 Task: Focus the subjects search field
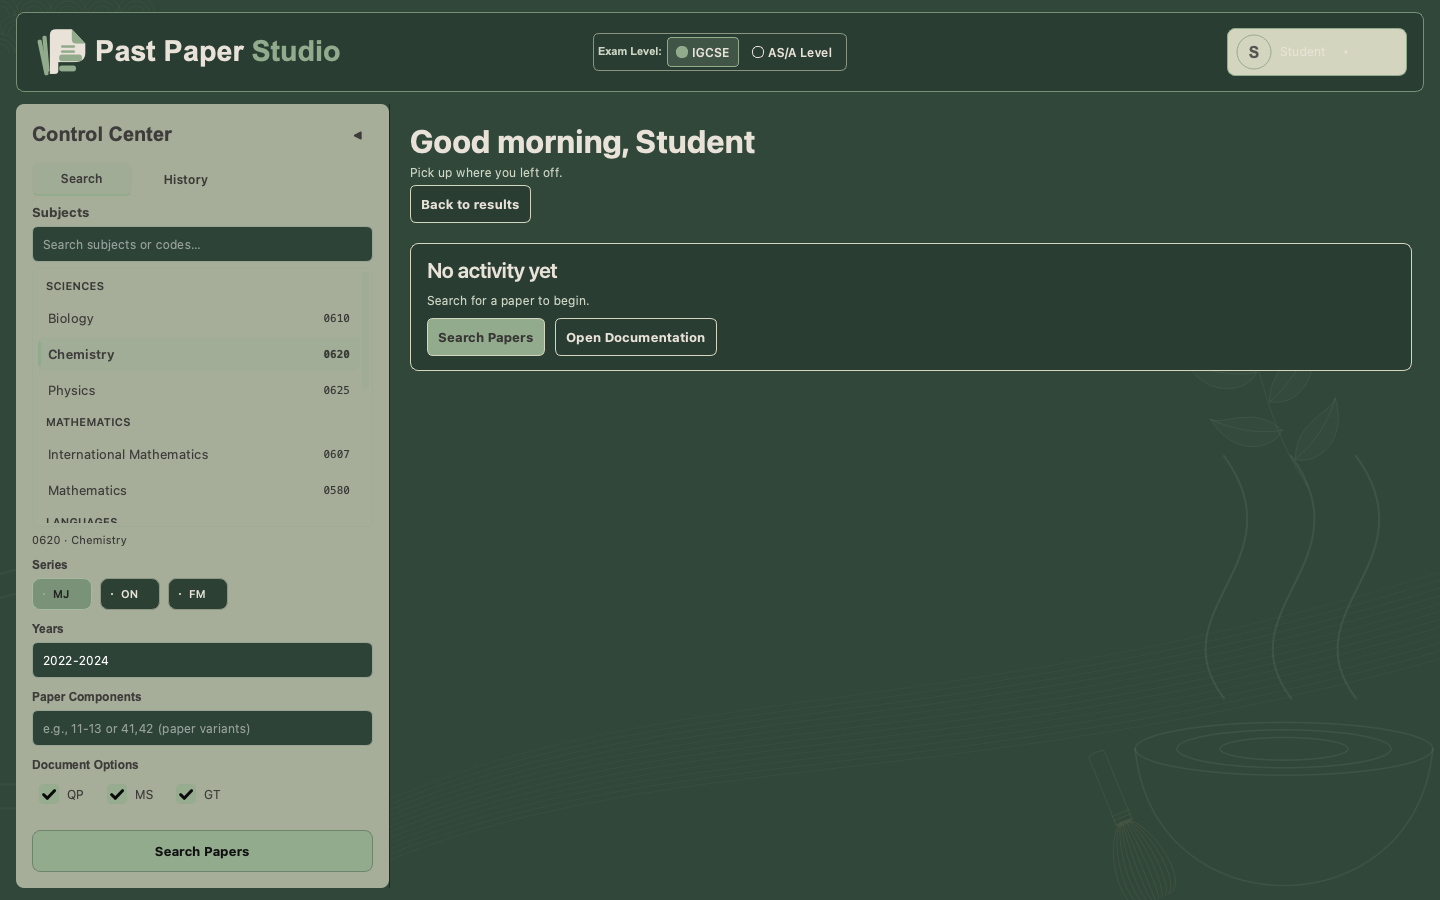tap(202, 244)
